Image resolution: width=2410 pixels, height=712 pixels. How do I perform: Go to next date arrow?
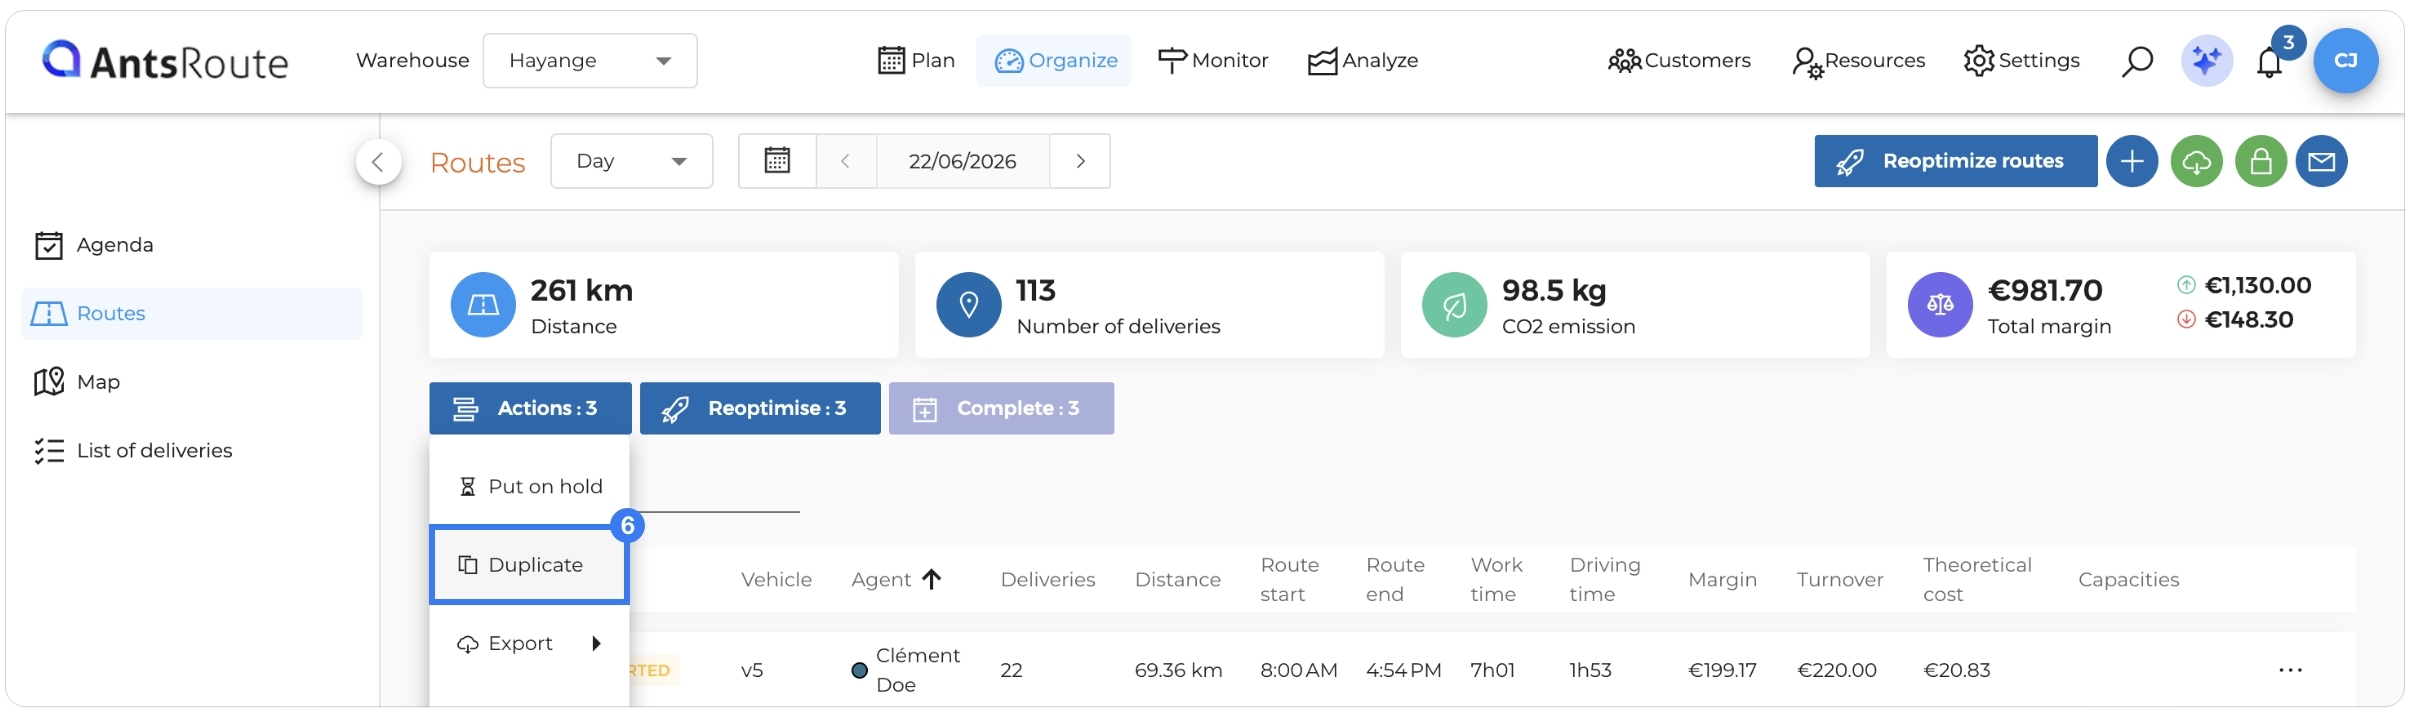point(1080,161)
